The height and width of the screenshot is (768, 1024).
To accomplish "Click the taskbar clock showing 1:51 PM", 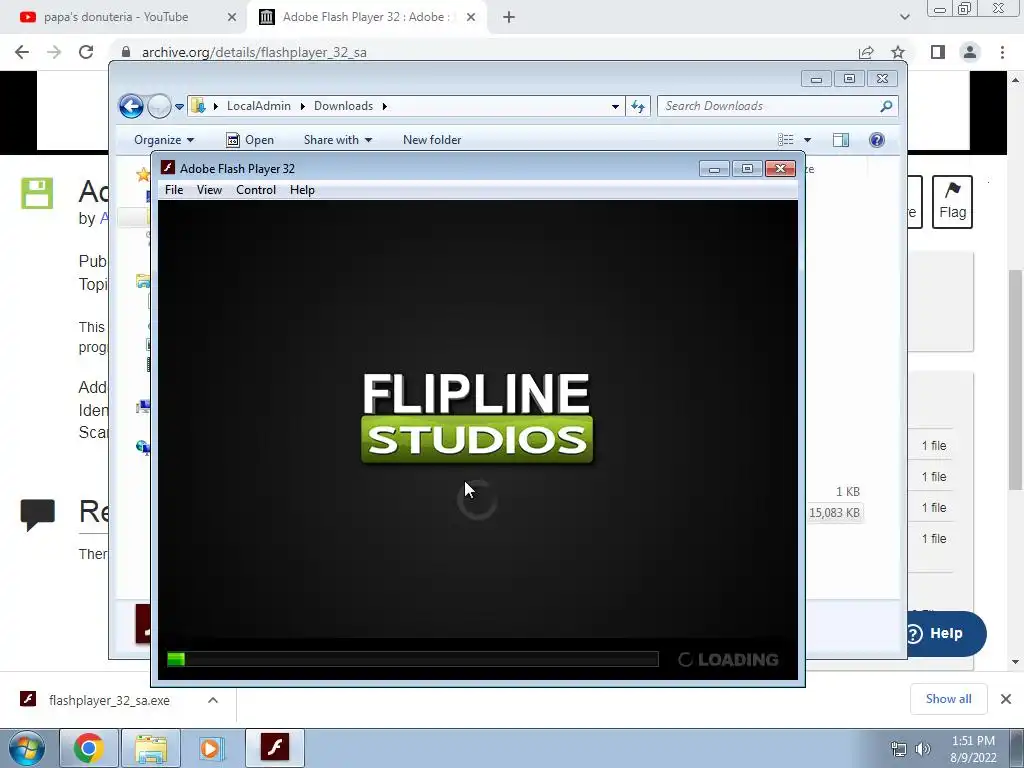I will point(973,749).
